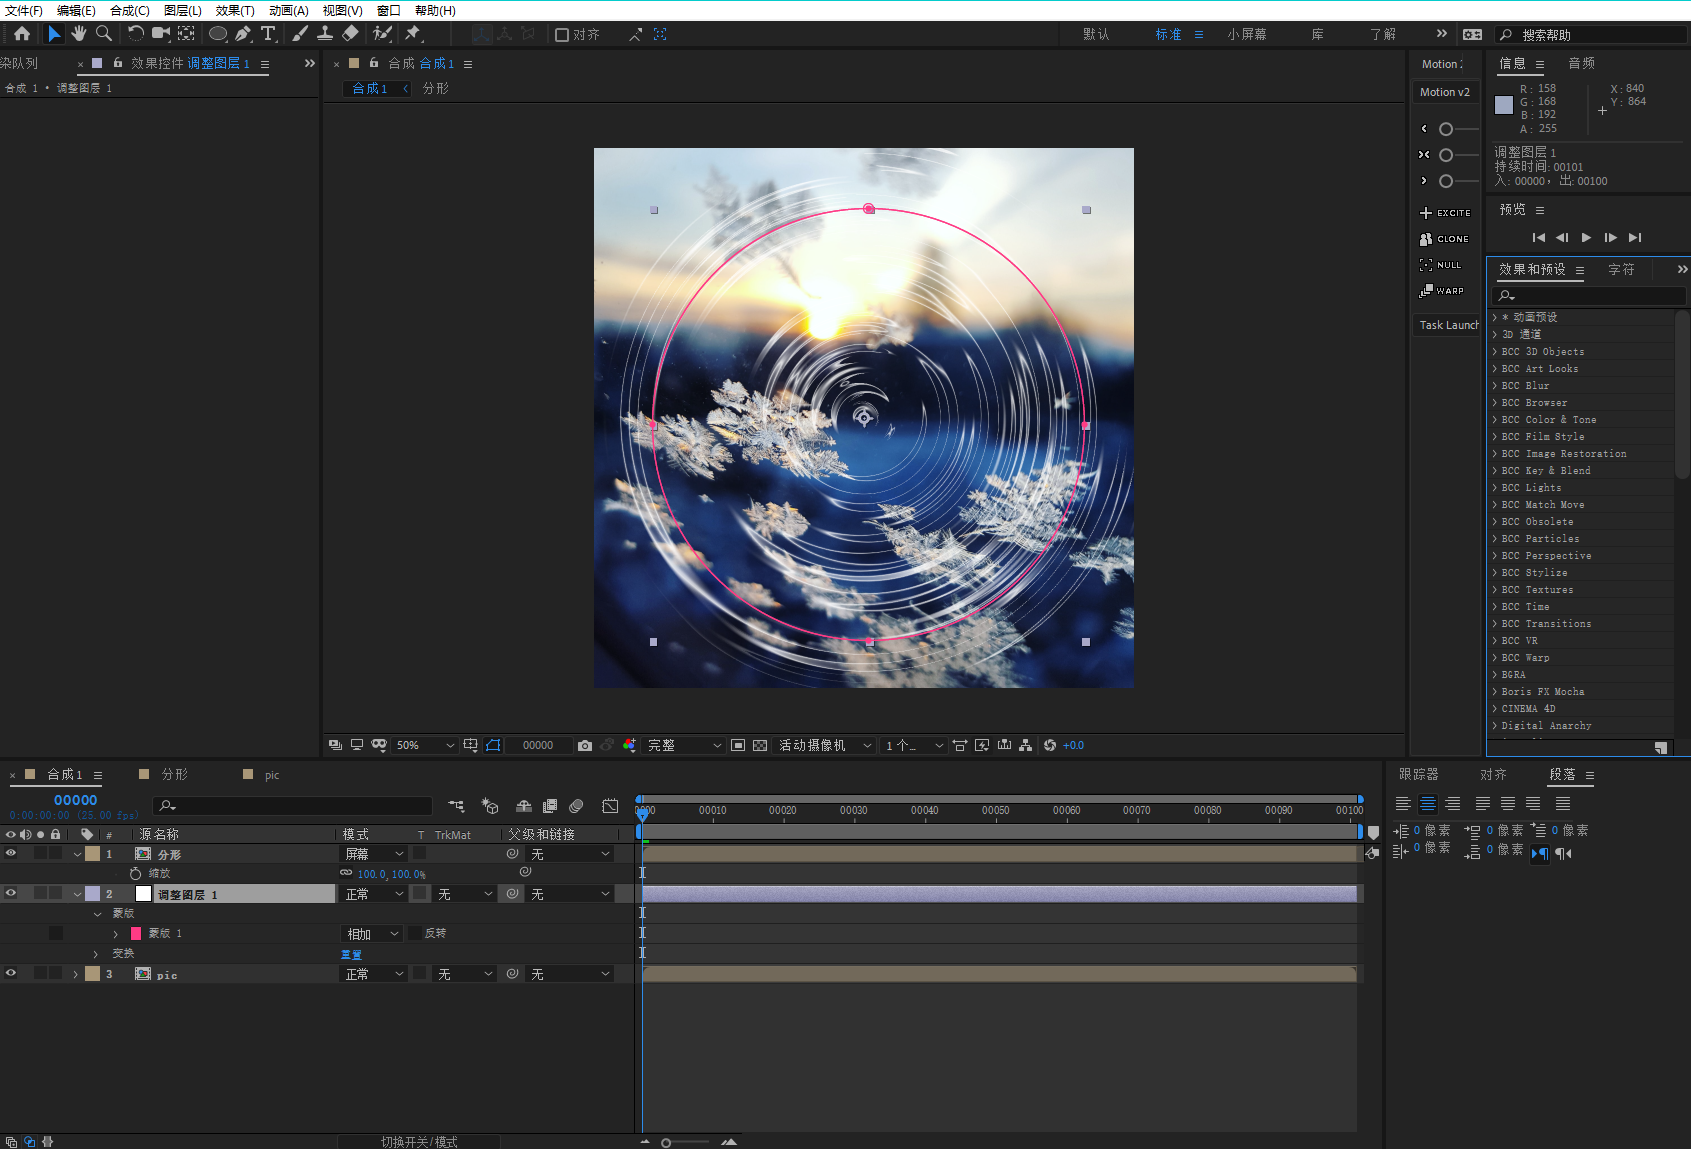
Task: Select the Puppet Pin tool
Action: (412, 34)
